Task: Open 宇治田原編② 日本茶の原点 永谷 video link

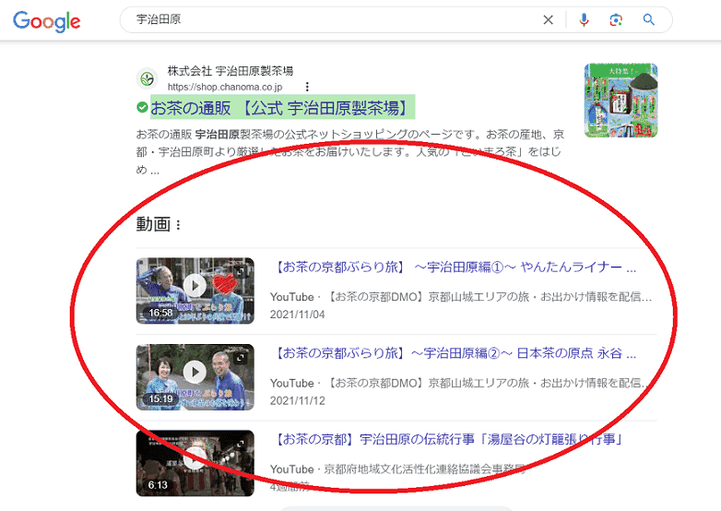Action: pos(455,353)
